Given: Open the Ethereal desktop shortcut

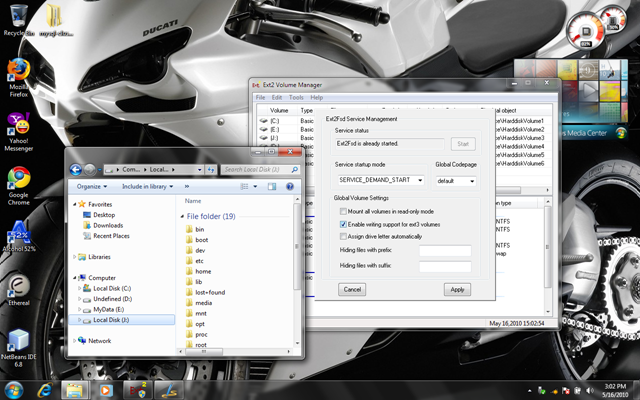Looking at the screenshot, I should 19,291.
